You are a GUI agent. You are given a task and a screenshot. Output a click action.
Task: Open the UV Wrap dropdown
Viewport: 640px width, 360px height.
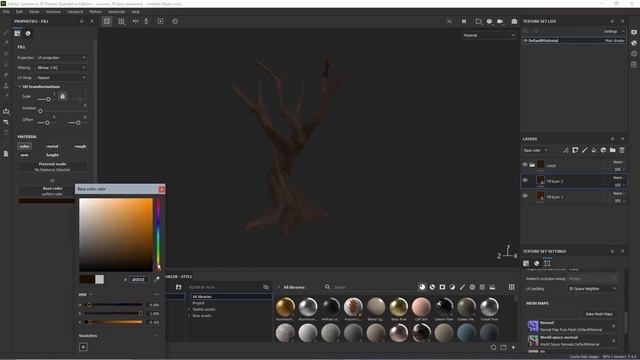tap(61, 78)
